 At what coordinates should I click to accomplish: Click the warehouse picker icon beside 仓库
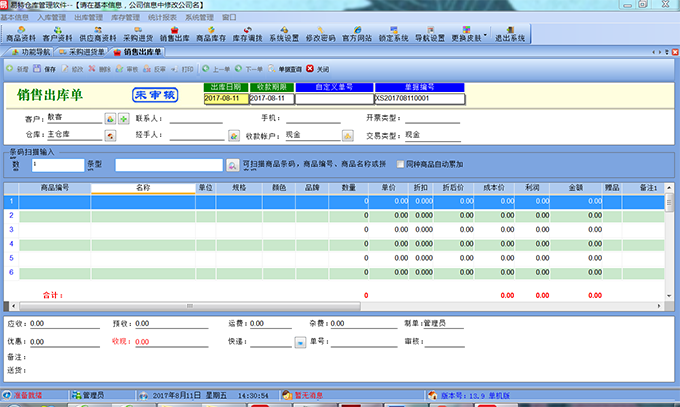pyautogui.click(x=110, y=136)
